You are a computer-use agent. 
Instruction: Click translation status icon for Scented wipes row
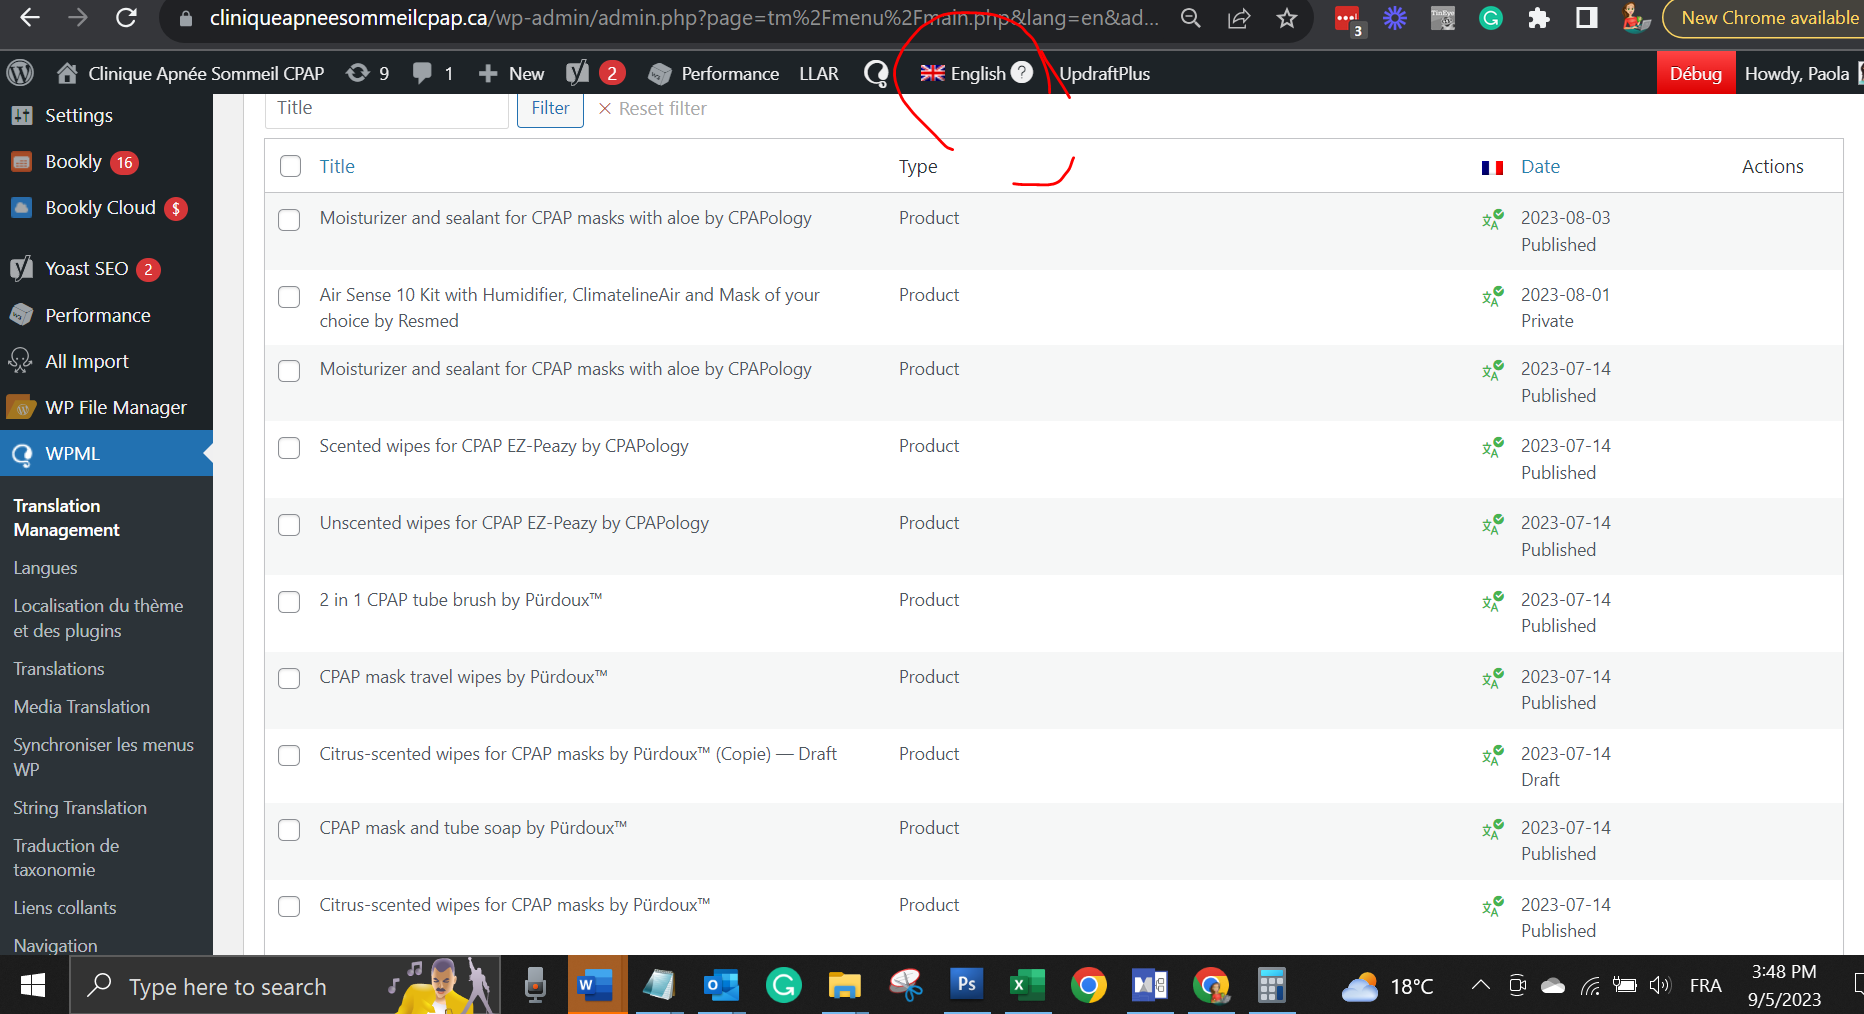(x=1492, y=447)
